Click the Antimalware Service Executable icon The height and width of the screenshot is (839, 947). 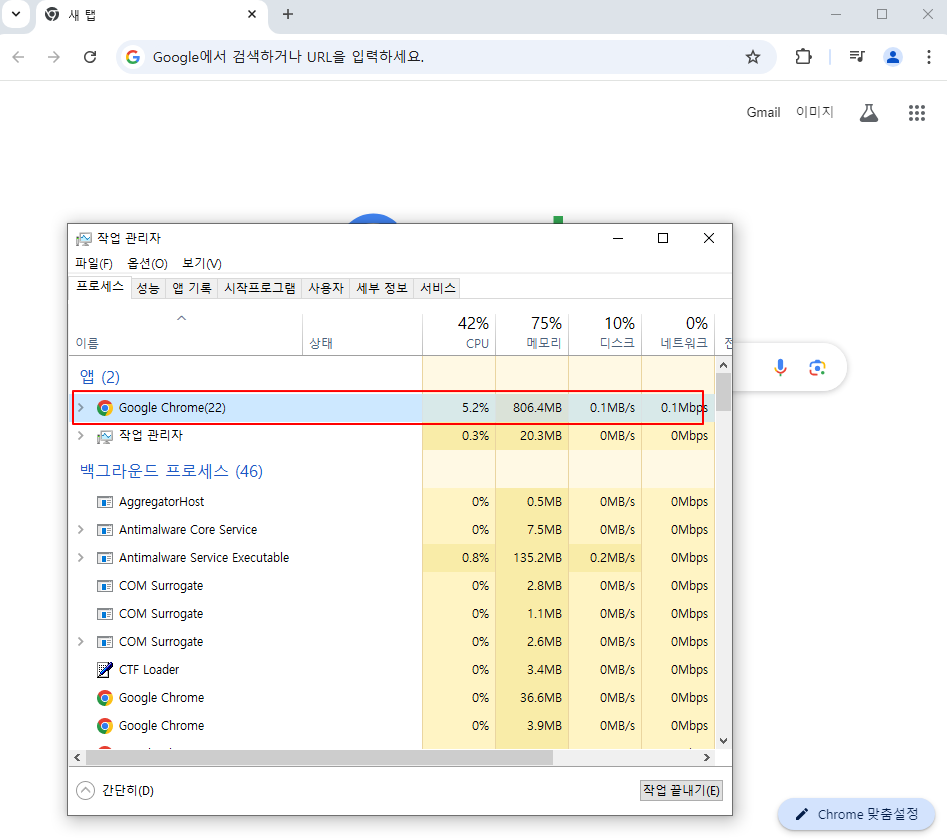pyautogui.click(x=105, y=558)
